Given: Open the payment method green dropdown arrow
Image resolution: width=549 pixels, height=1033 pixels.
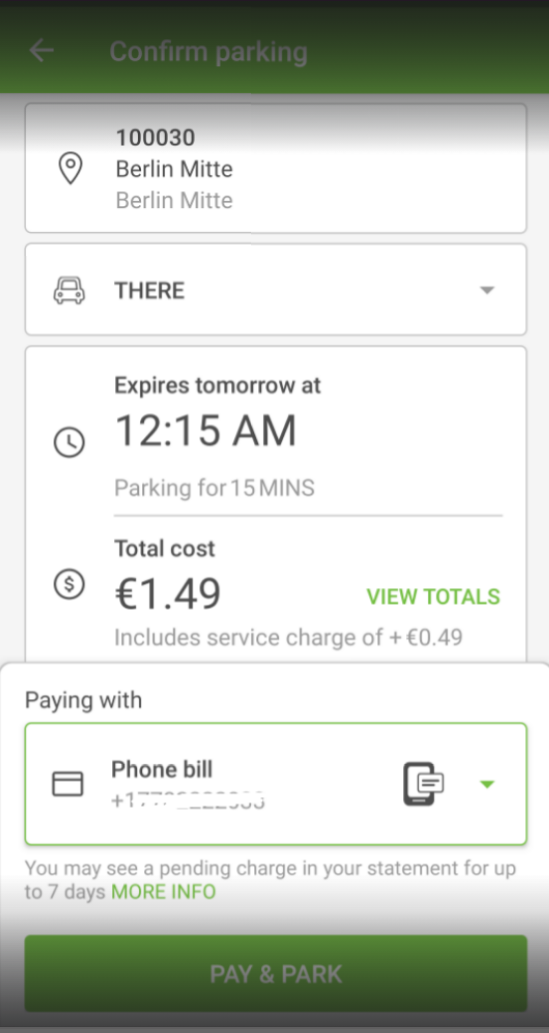Looking at the screenshot, I should click(487, 784).
